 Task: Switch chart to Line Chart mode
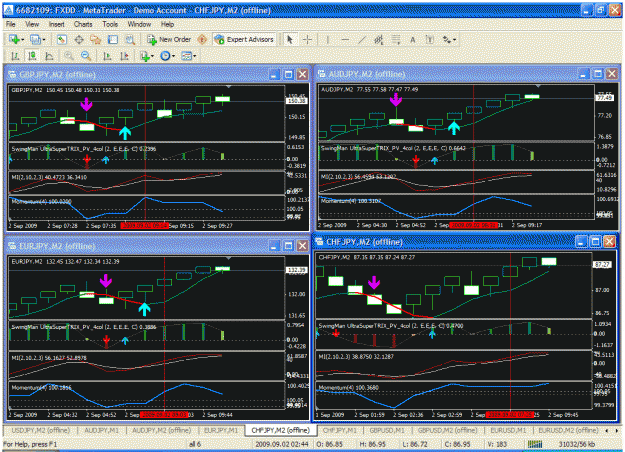click(49, 56)
